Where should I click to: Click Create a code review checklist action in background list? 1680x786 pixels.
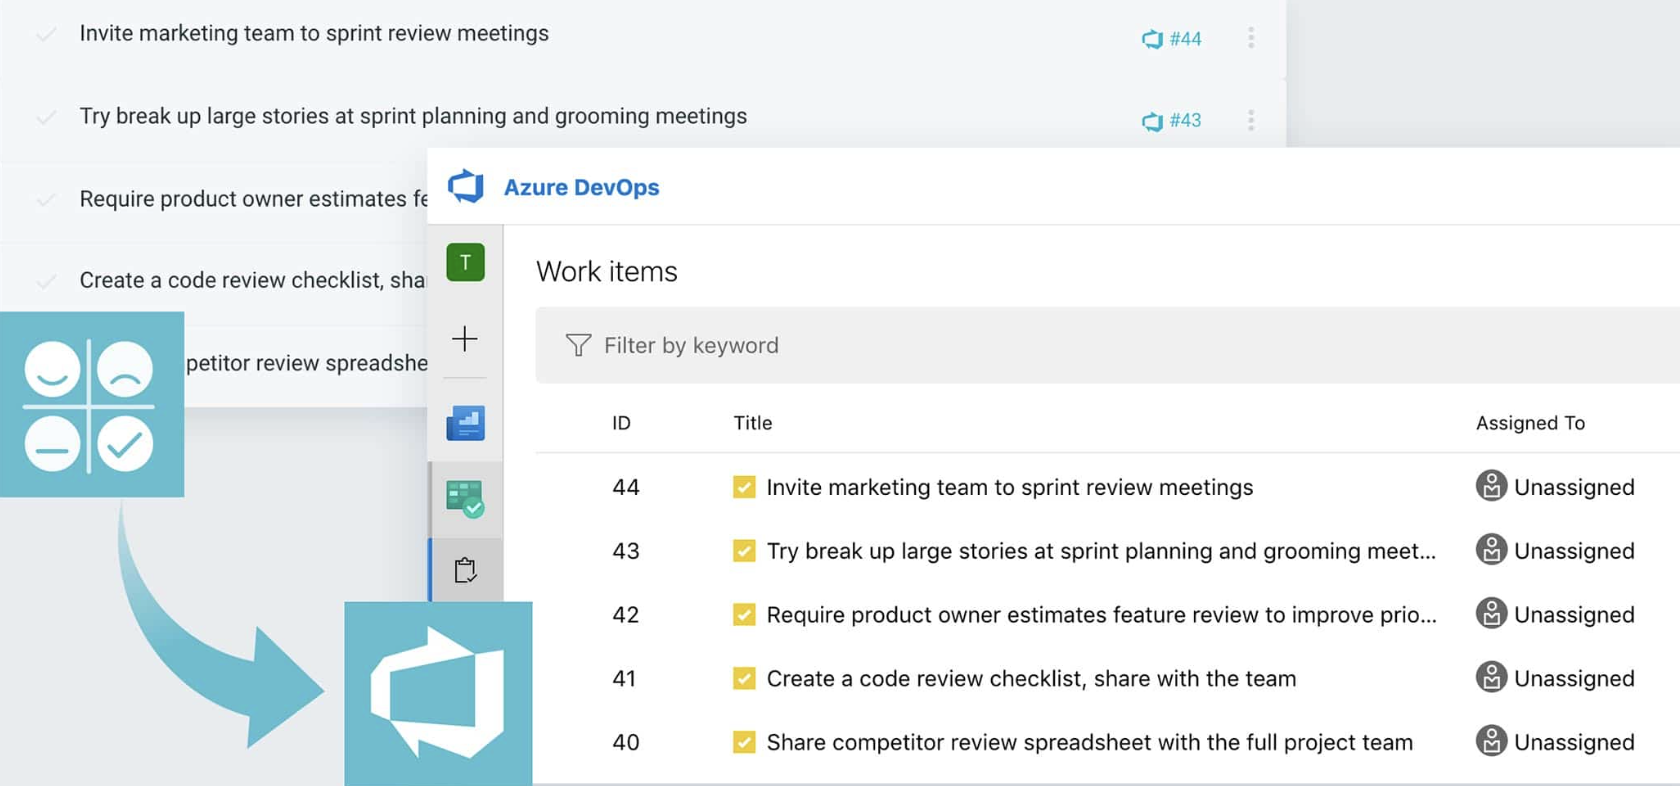click(253, 280)
